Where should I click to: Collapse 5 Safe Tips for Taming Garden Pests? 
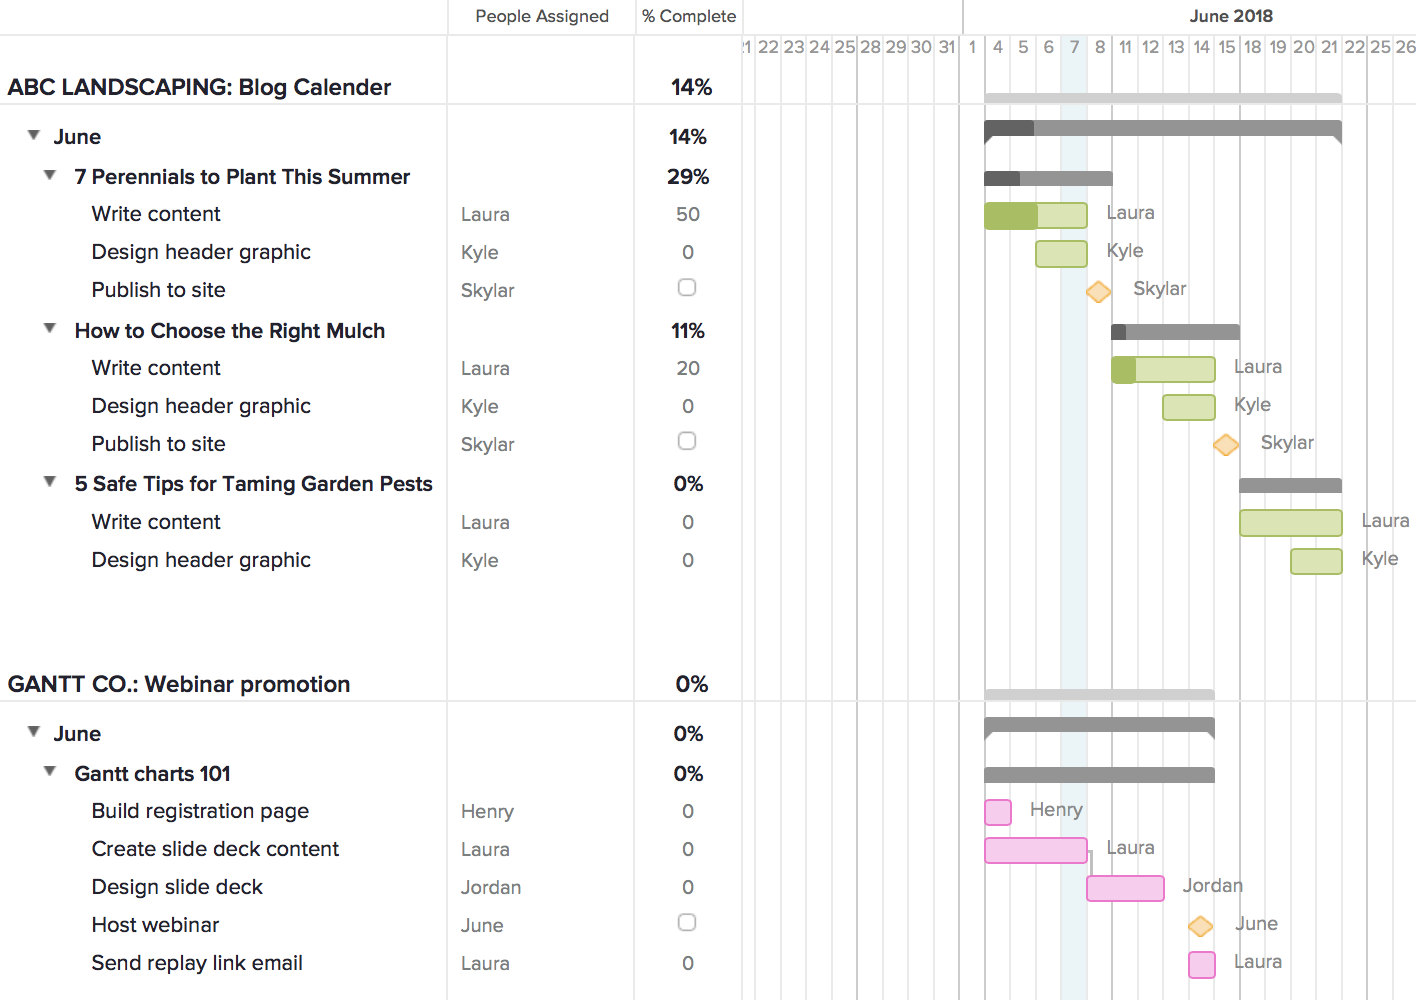pyautogui.click(x=49, y=480)
